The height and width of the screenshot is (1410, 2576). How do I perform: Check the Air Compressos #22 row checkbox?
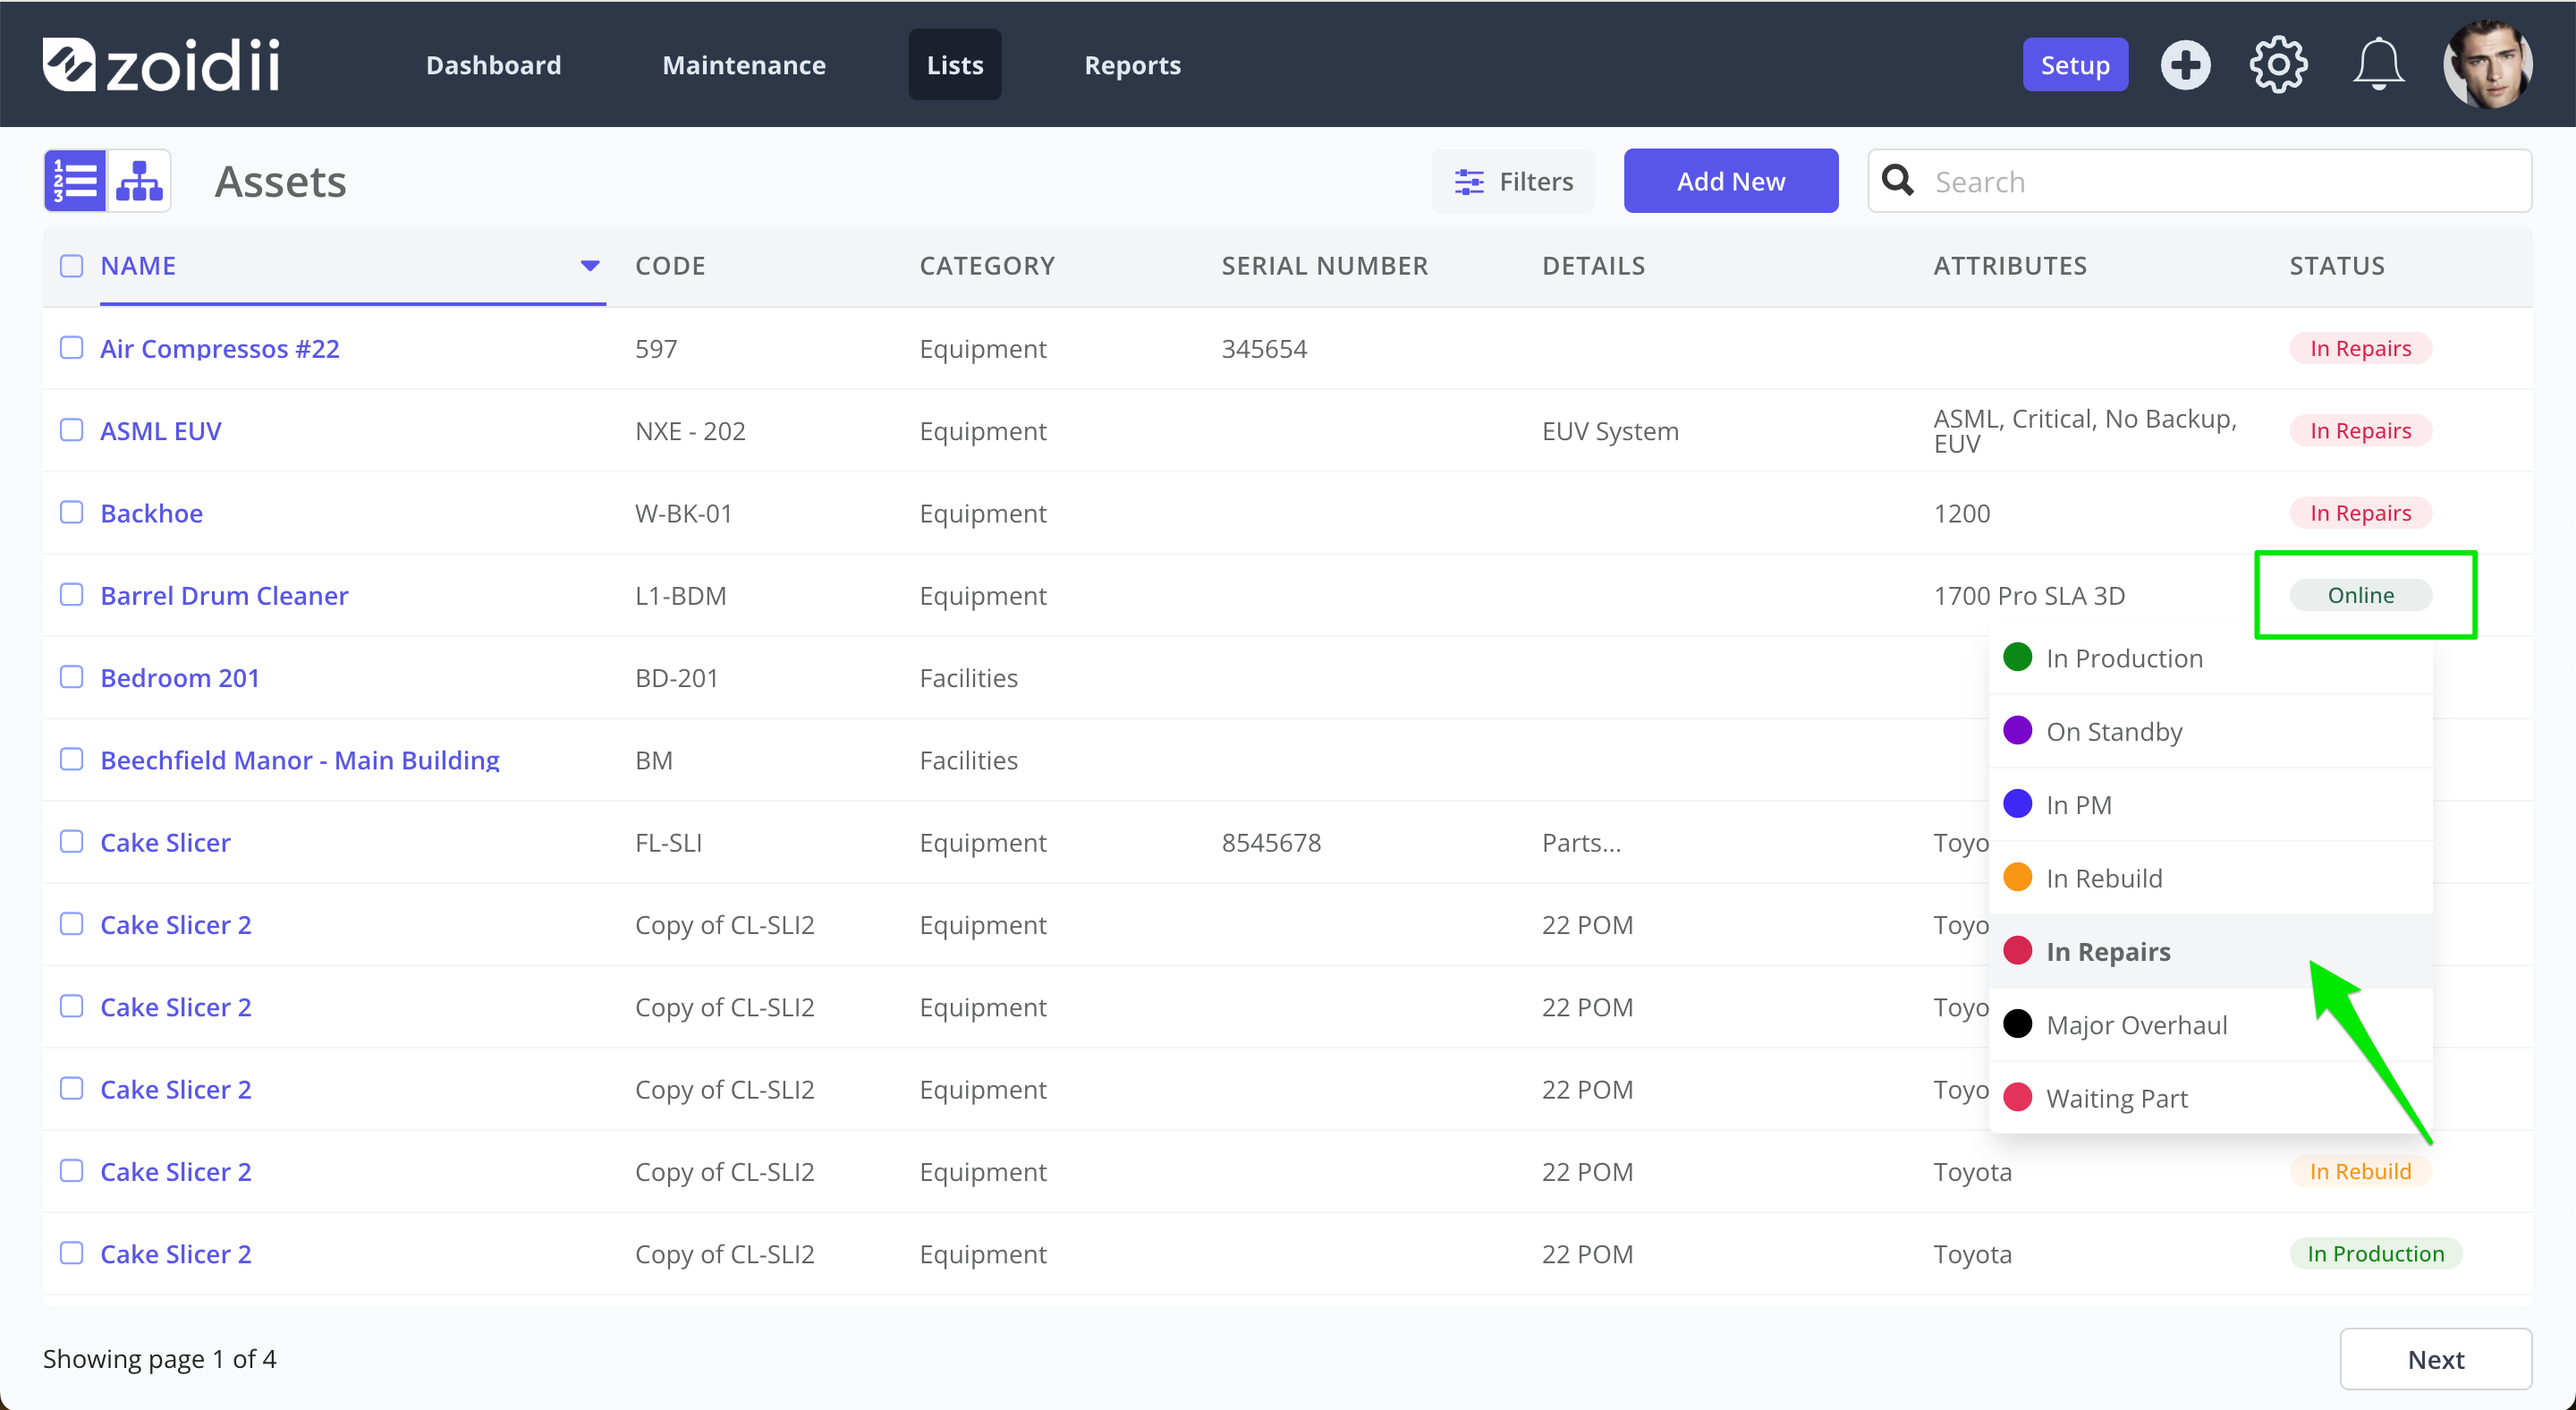pyautogui.click(x=71, y=348)
